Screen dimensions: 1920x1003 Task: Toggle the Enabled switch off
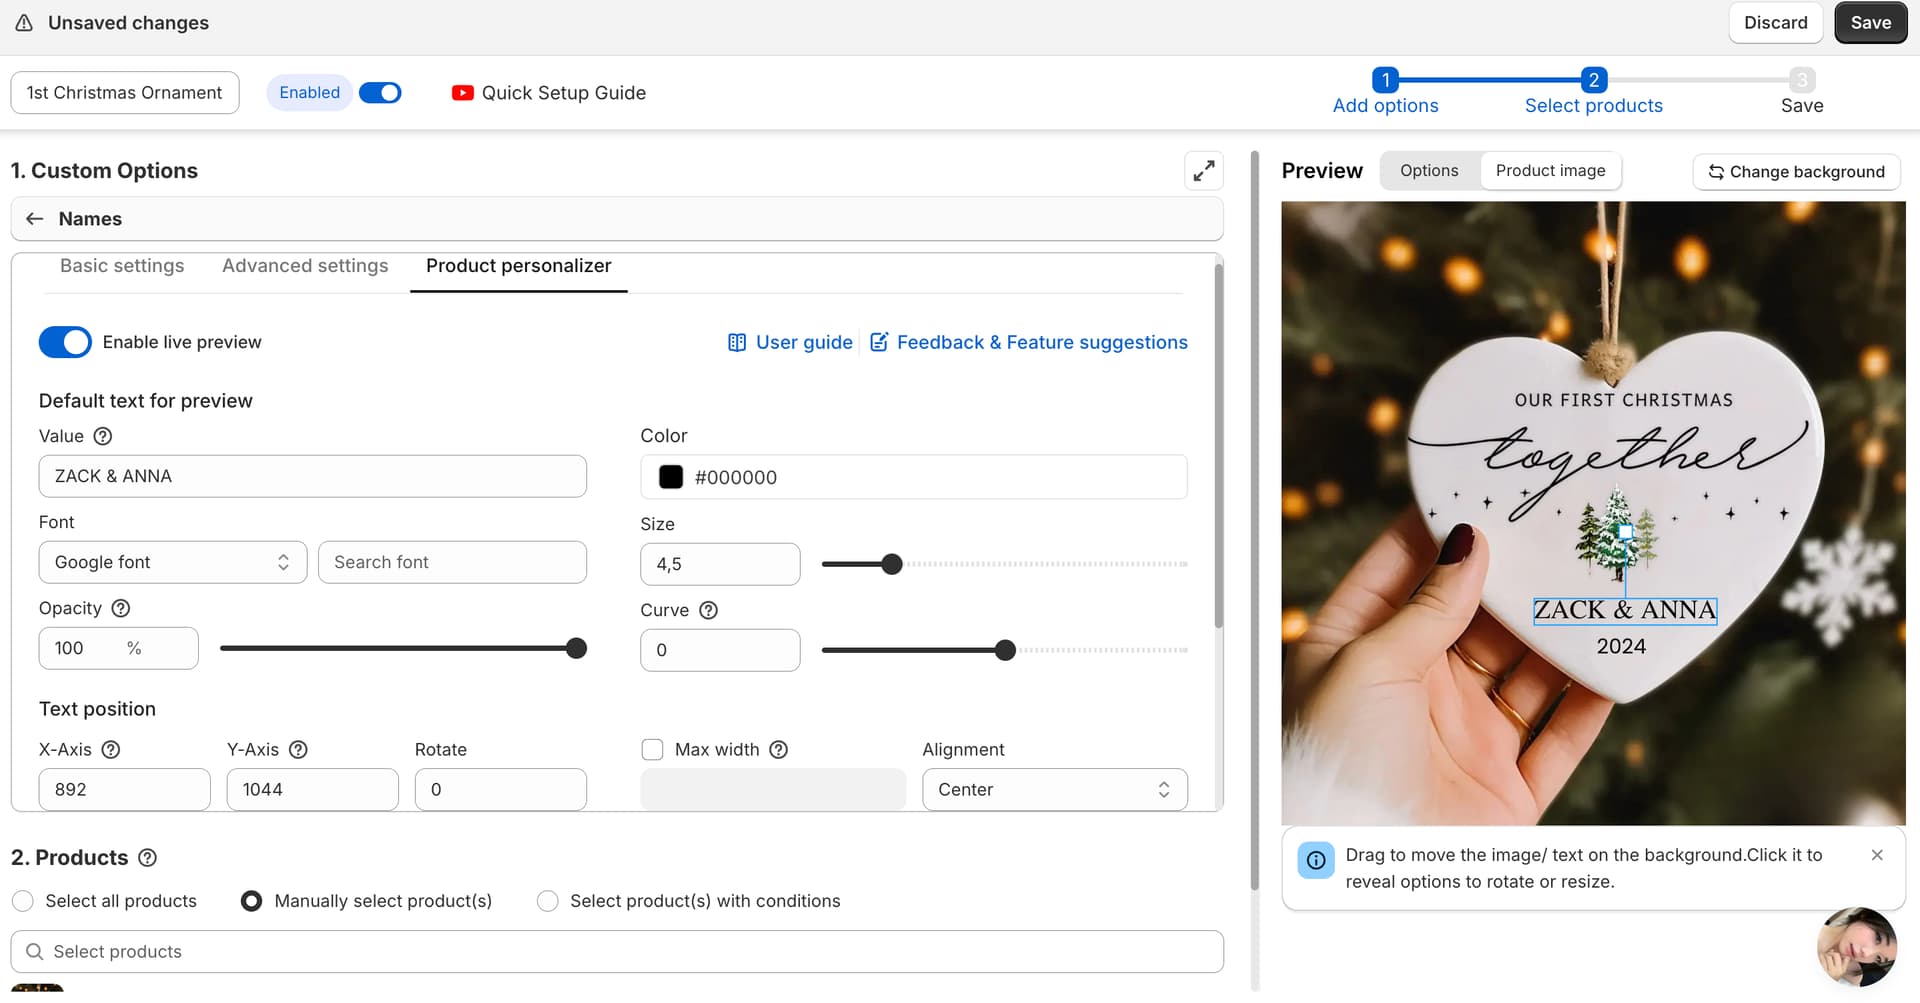(x=380, y=93)
